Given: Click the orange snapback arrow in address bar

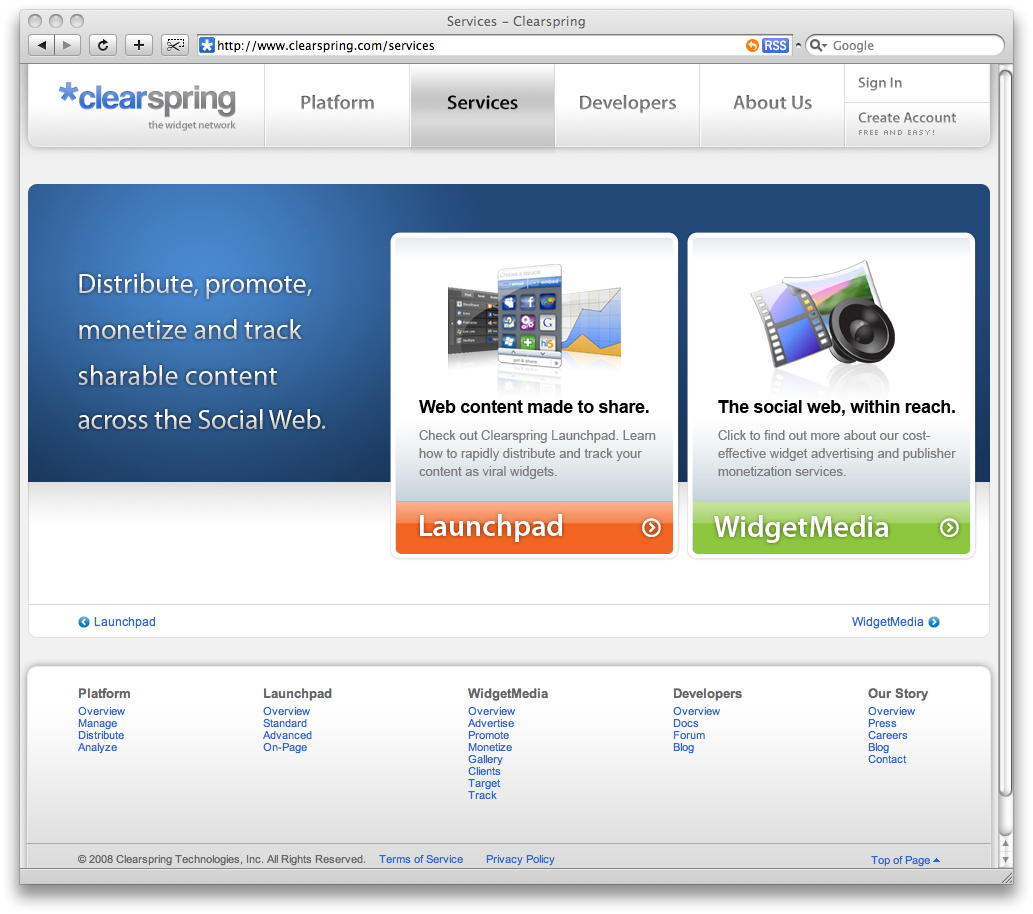Looking at the screenshot, I should point(752,45).
